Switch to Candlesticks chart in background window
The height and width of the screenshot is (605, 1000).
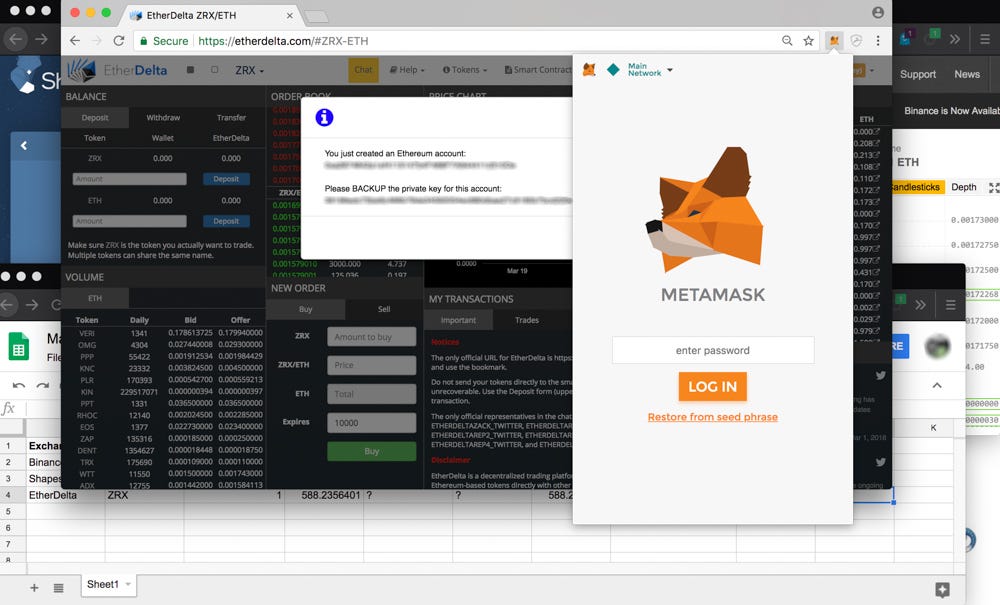[x=916, y=187]
